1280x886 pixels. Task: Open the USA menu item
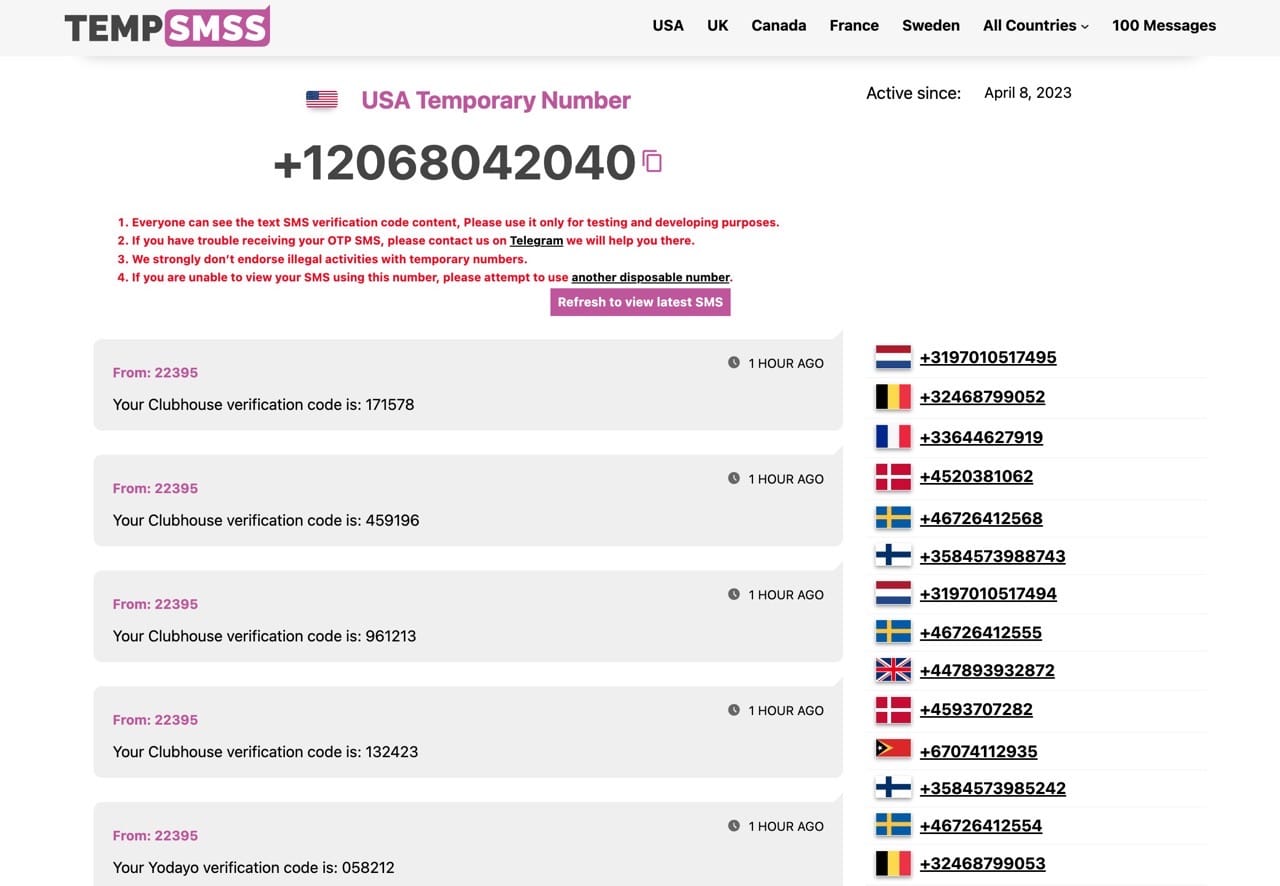pyautogui.click(x=668, y=26)
